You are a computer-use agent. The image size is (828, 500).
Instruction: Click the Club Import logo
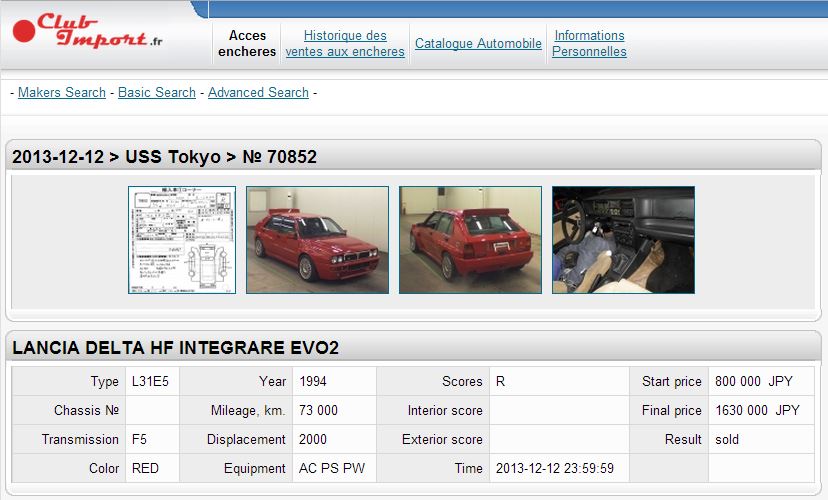88,32
